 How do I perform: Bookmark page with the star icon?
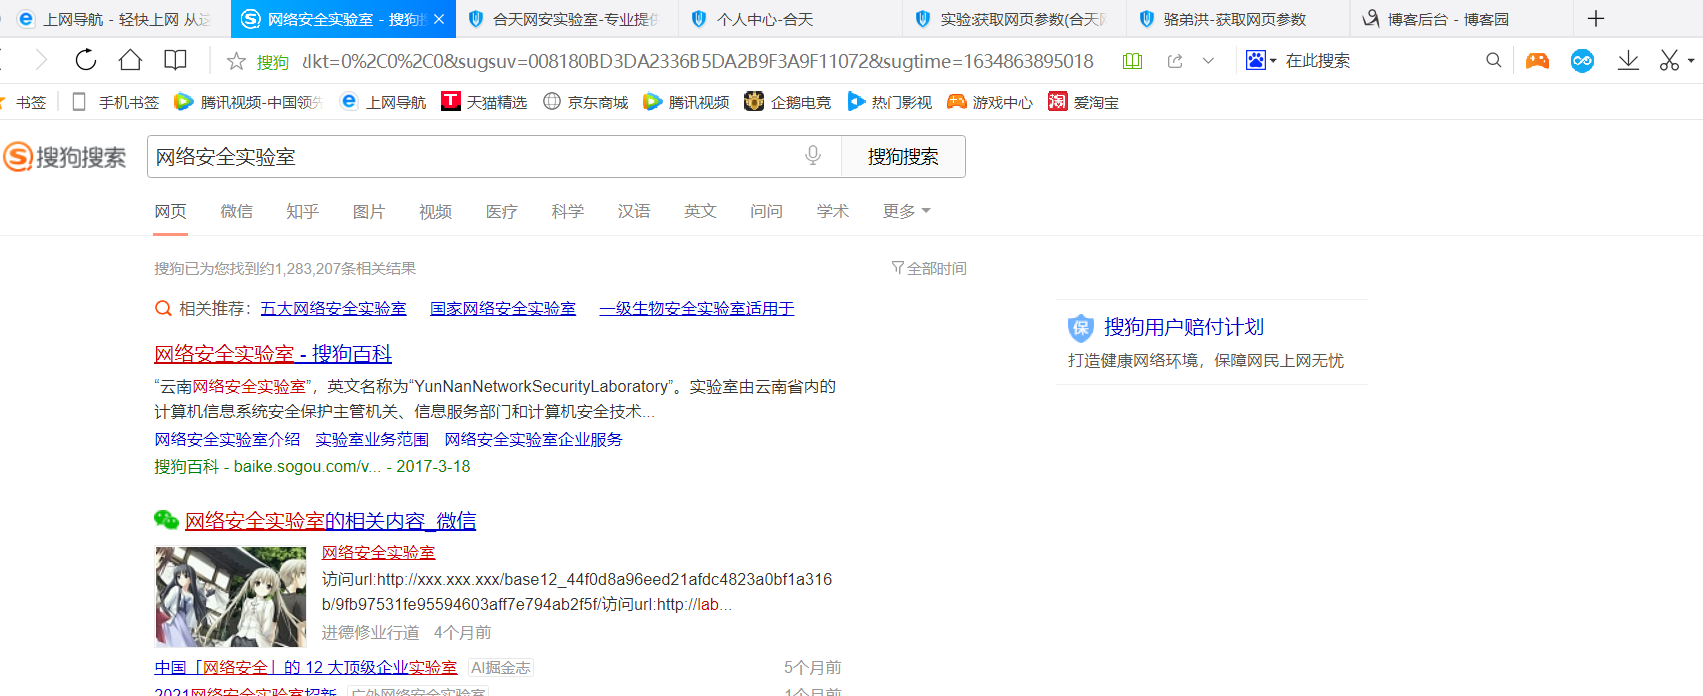[236, 61]
